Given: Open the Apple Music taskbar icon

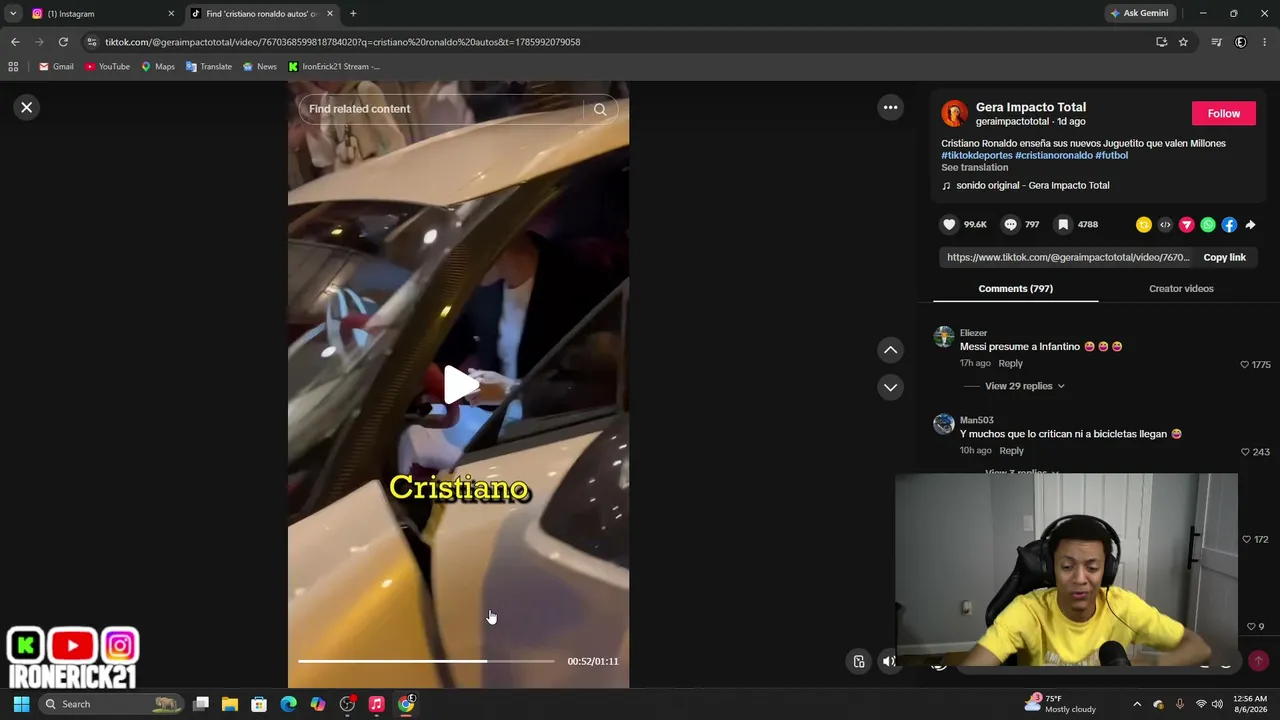Looking at the screenshot, I should (376, 704).
